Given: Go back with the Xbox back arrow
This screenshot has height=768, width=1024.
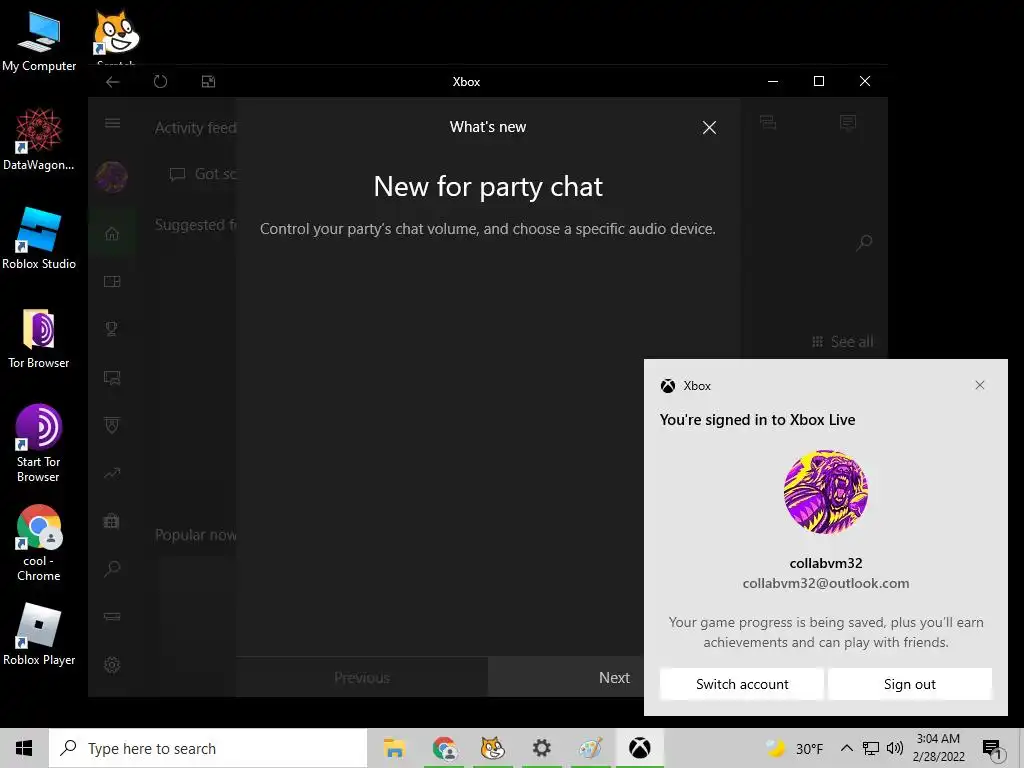Looking at the screenshot, I should click(x=112, y=82).
